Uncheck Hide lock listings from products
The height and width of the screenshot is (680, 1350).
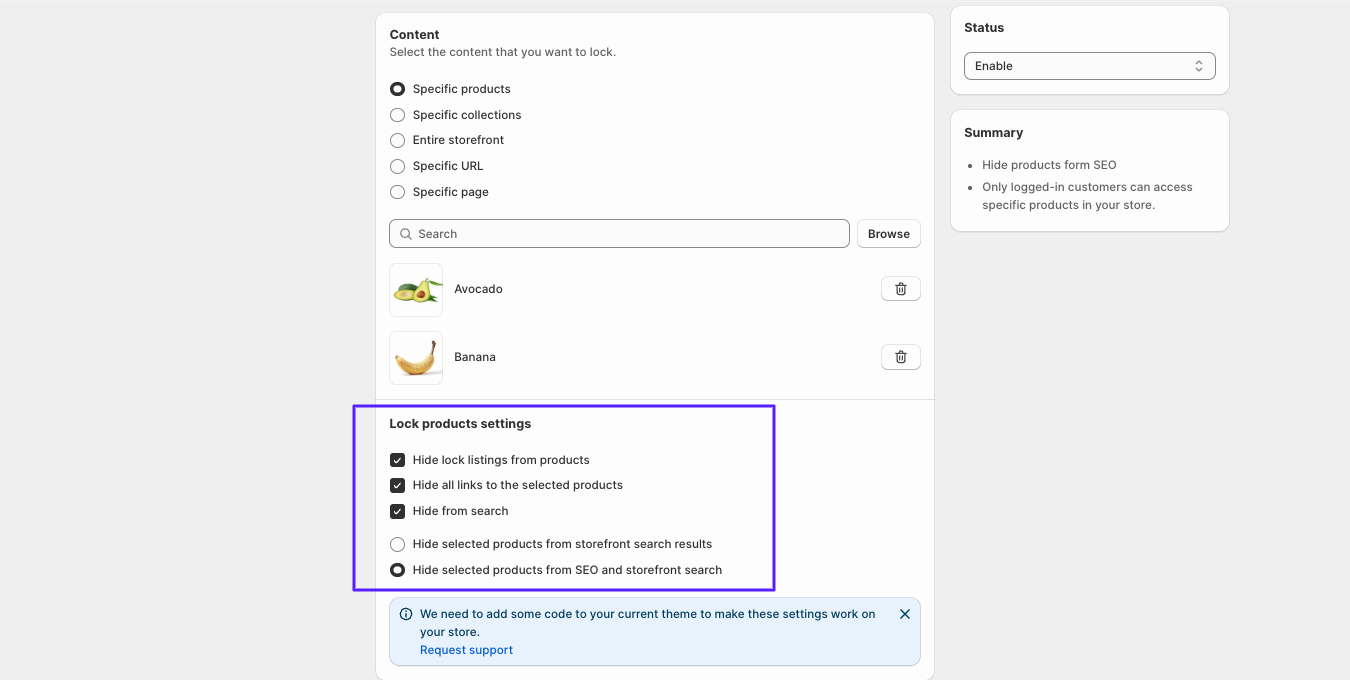(x=398, y=460)
